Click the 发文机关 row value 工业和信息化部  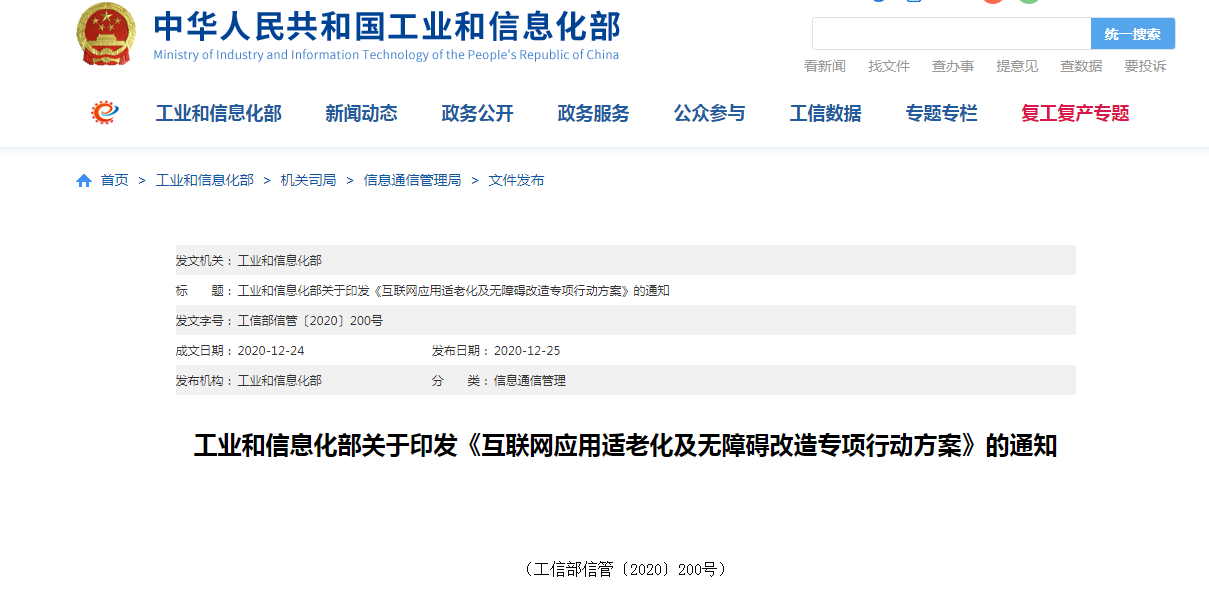click(280, 261)
